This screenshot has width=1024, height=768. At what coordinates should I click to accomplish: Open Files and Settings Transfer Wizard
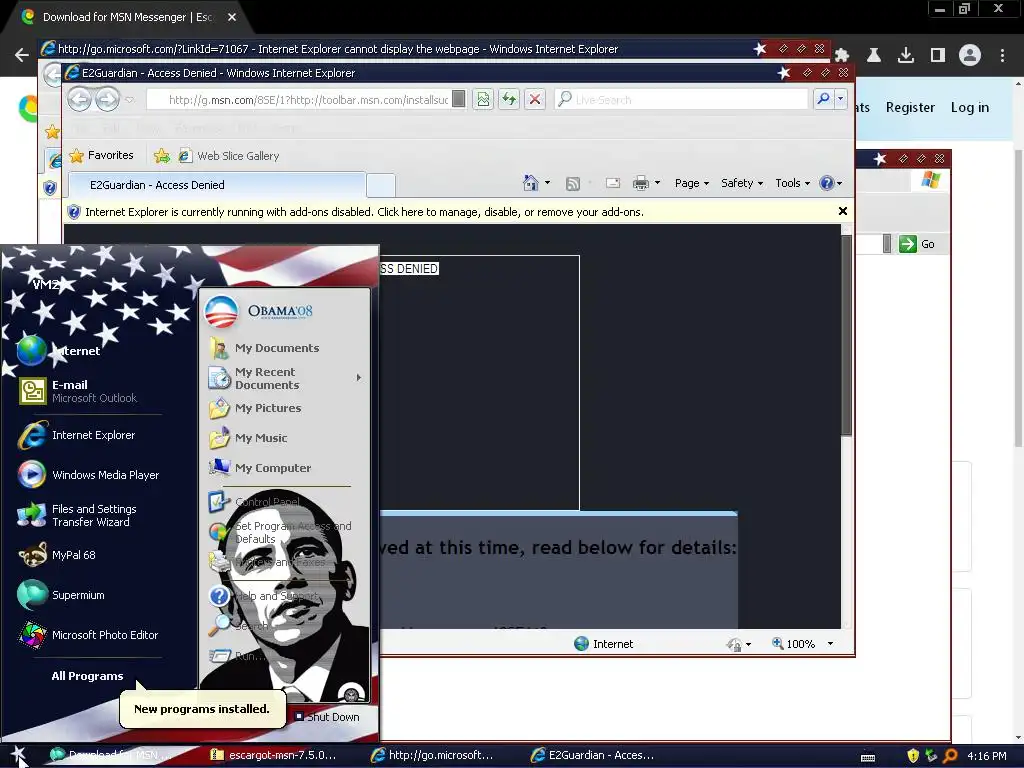[77, 515]
